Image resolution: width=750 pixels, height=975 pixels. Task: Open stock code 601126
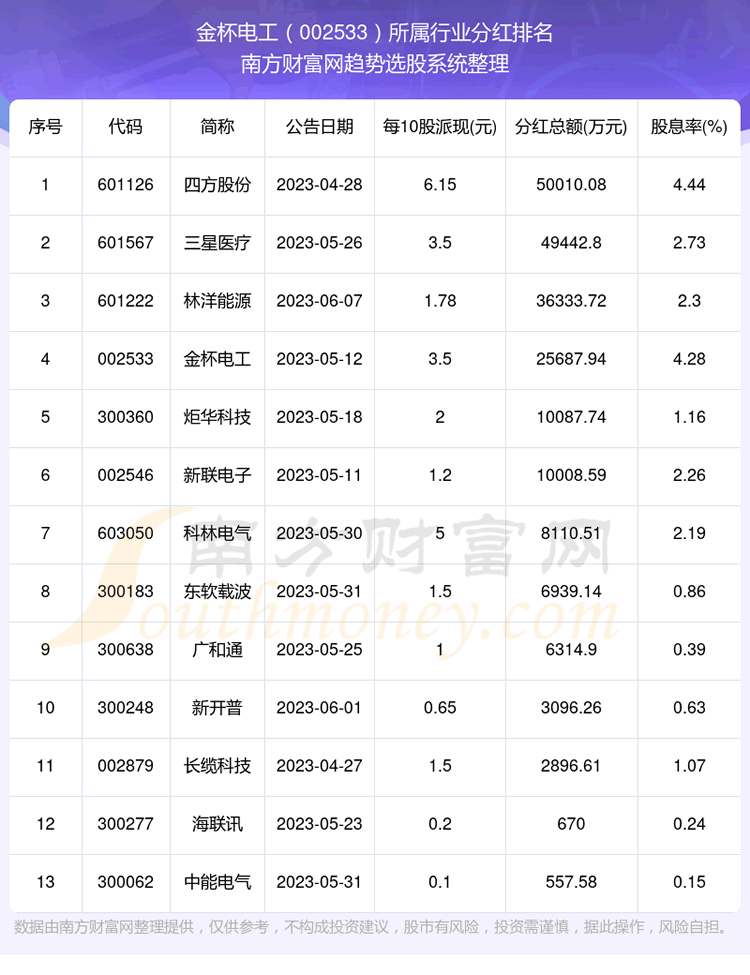[x=126, y=185]
